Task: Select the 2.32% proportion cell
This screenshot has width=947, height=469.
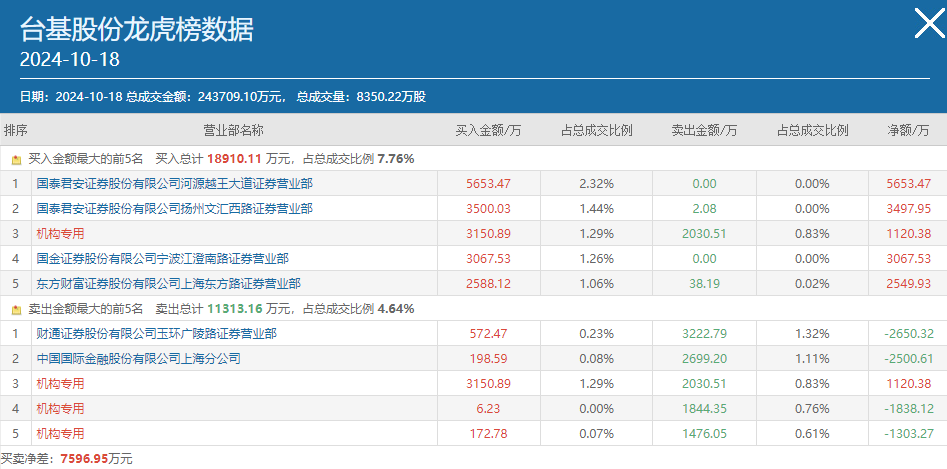Action: tap(596, 183)
